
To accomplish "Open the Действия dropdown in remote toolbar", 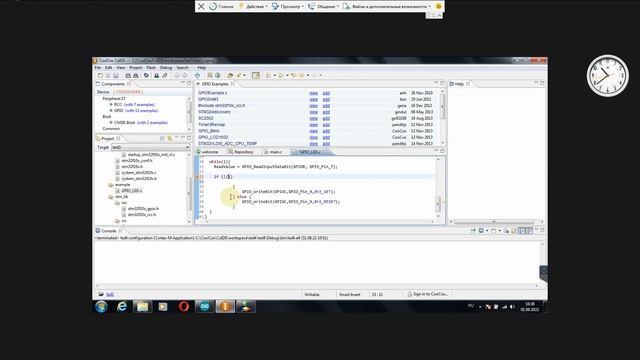I will 253,7.
